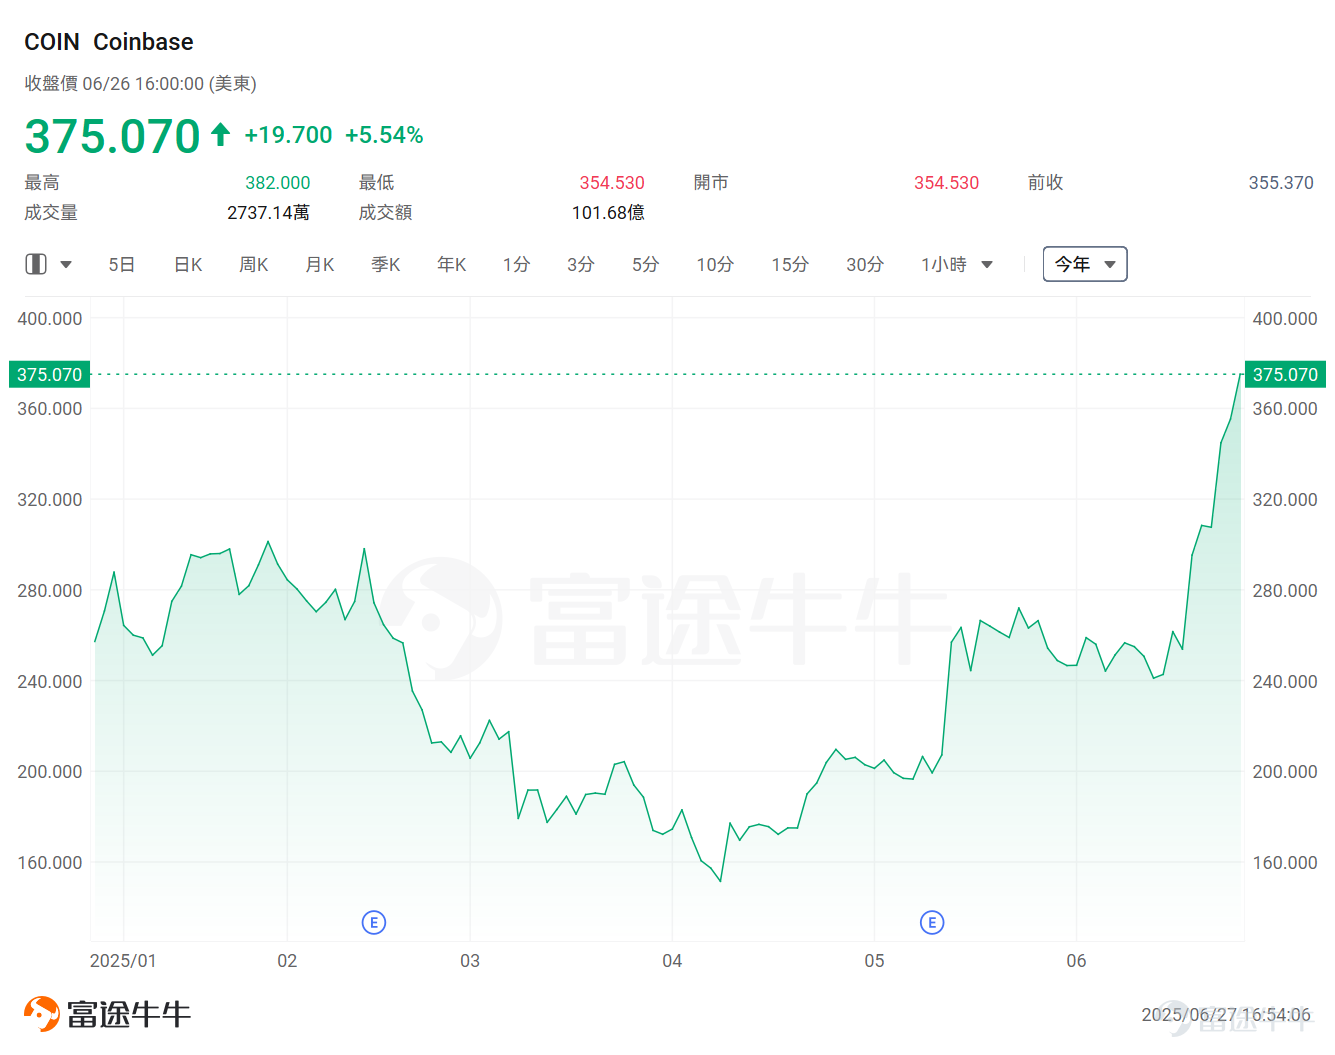This screenshot has width=1335, height=1055.
Task: Select the 季K period tab
Action: point(386,264)
